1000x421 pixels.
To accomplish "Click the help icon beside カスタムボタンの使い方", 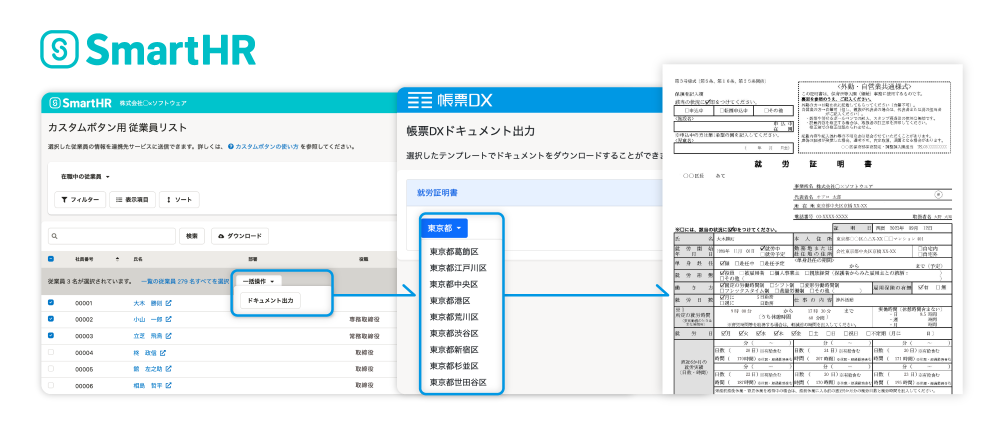I will [231, 146].
